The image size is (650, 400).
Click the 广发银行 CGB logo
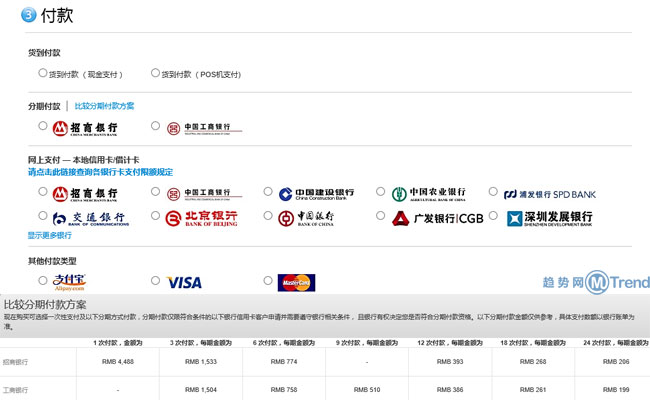coord(438,218)
